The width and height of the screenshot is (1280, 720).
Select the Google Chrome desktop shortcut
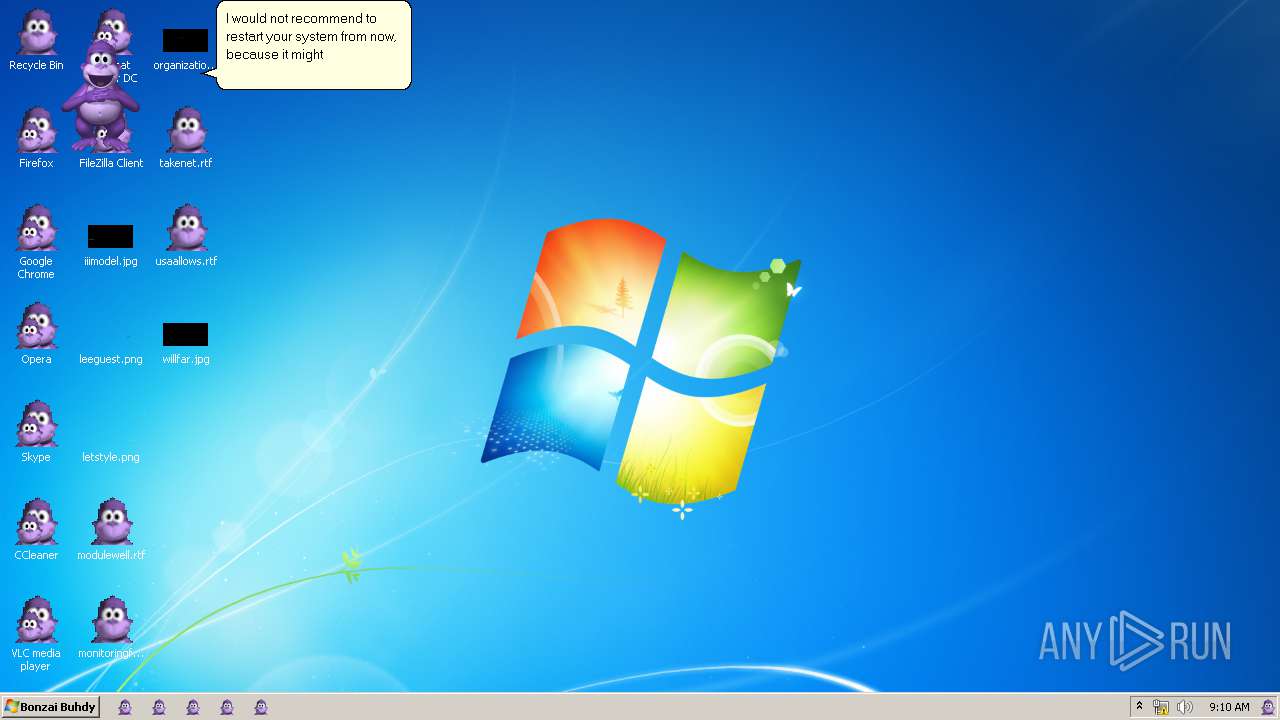coord(36,229)
